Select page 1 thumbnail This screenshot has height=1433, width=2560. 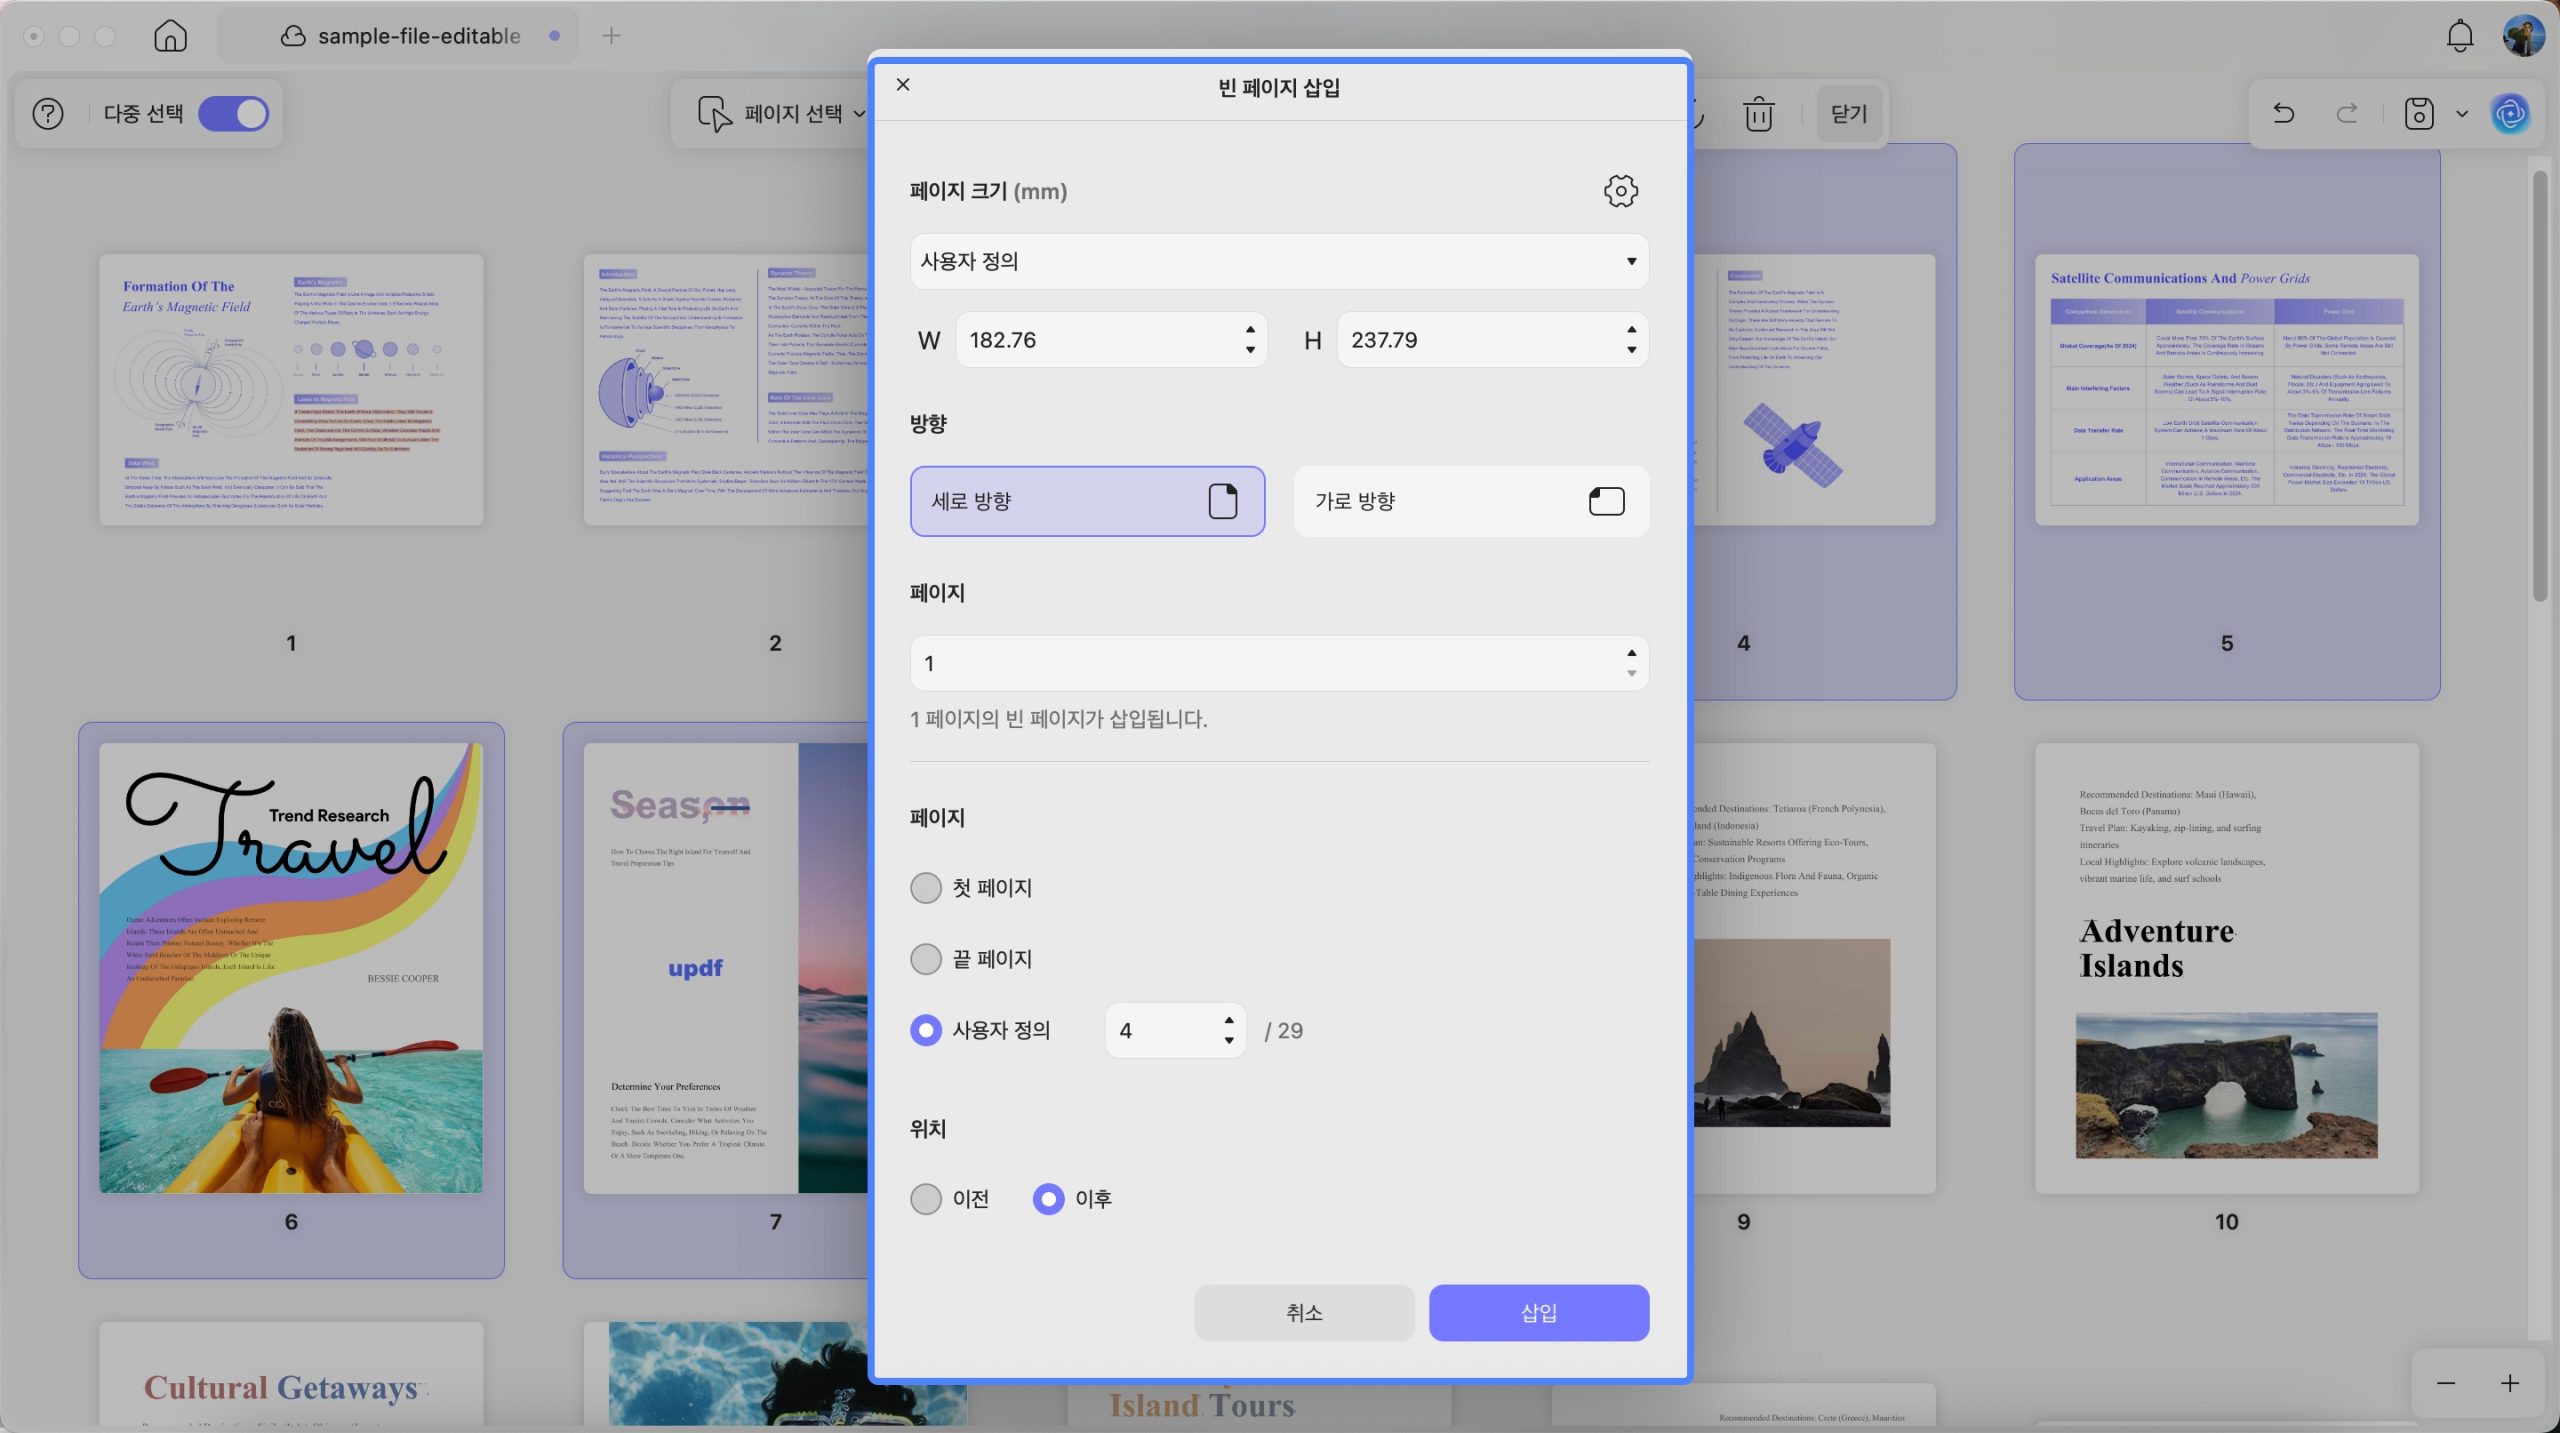pyautogui.click(x=291, y=390)
